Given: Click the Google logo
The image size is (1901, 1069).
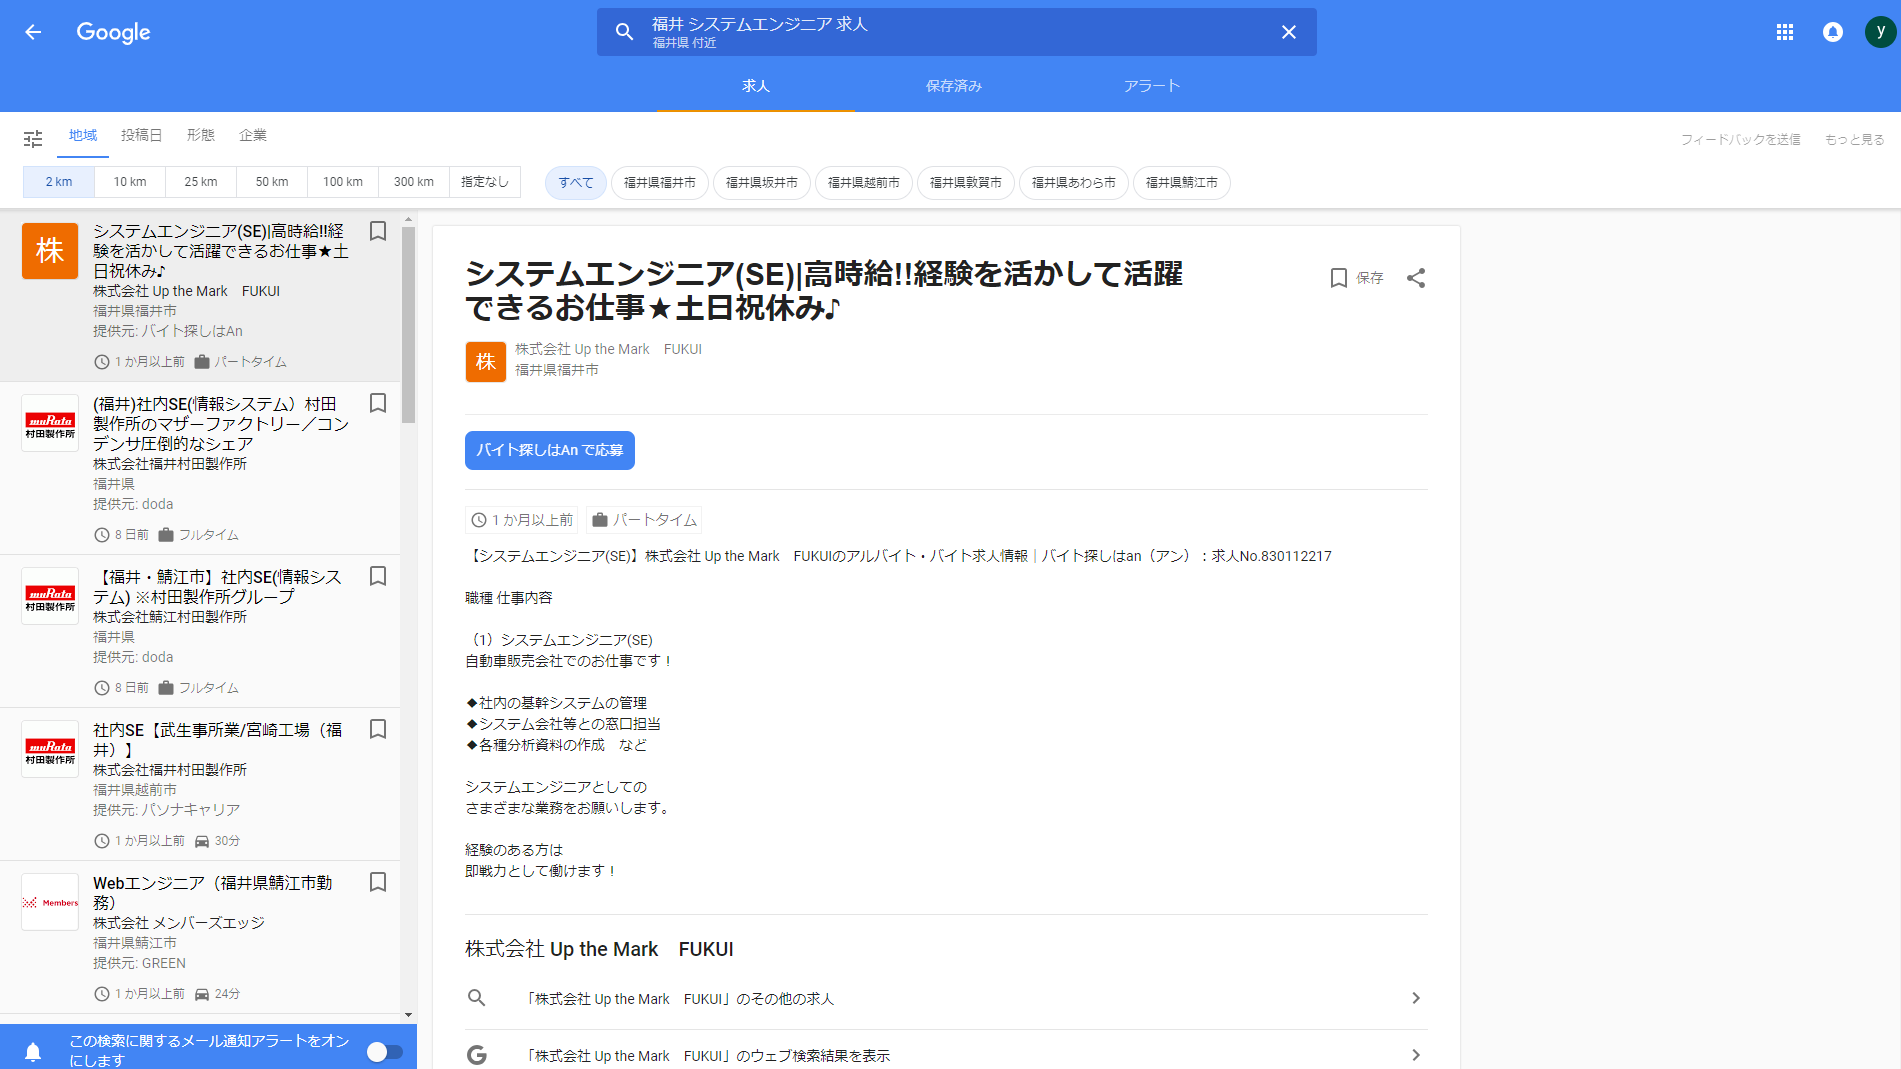Looking at the screenshot, I should pyautogui.click(x=113, y=32).
